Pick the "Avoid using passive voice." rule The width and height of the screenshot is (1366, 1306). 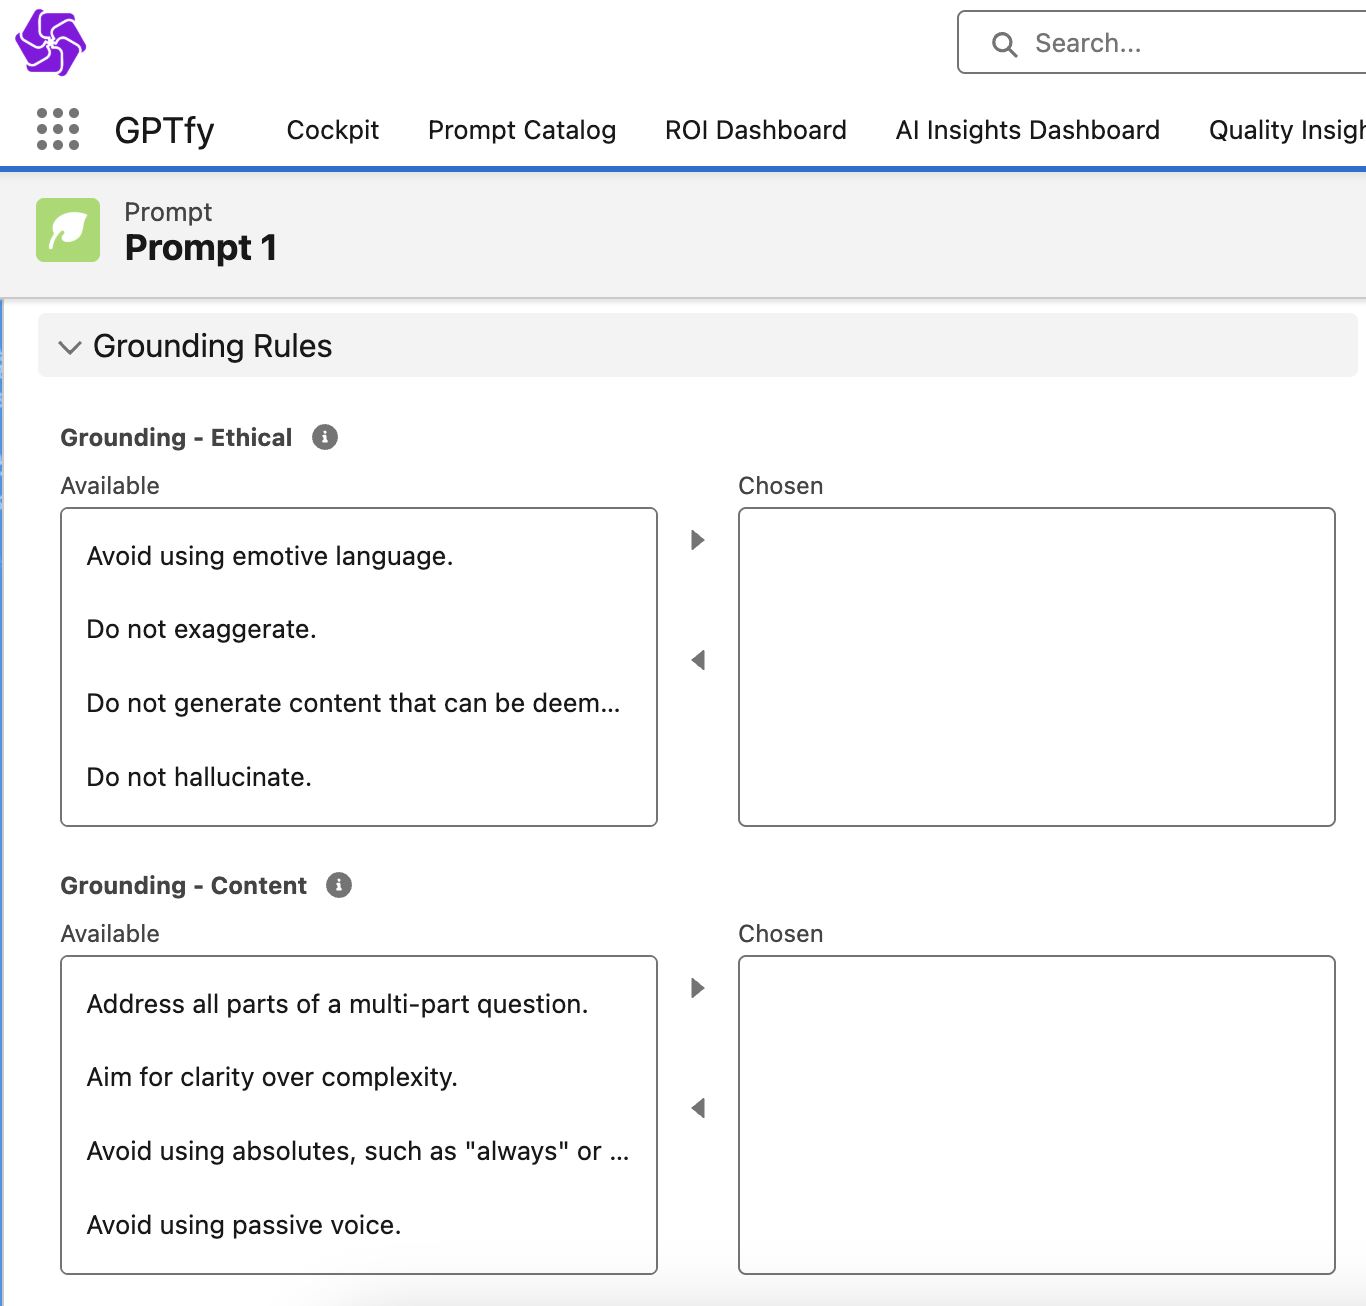click(x=244, y=1225)
